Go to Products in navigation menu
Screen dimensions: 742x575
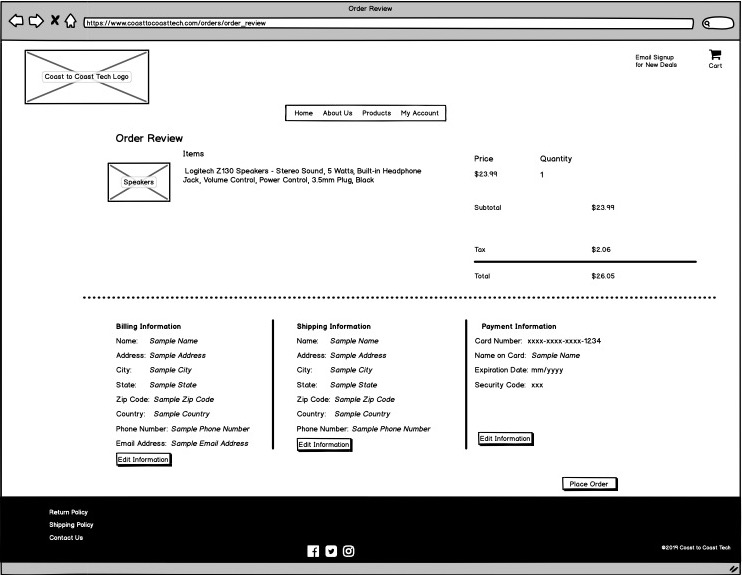(376, 113)
